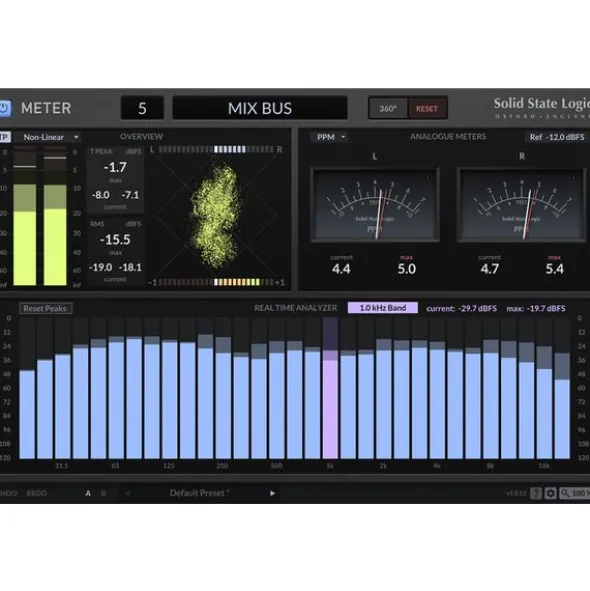The height and width of the screenshot is (591, 590).
Task: Click the left meter max value 5.0
Action: (x=407, y=269)
